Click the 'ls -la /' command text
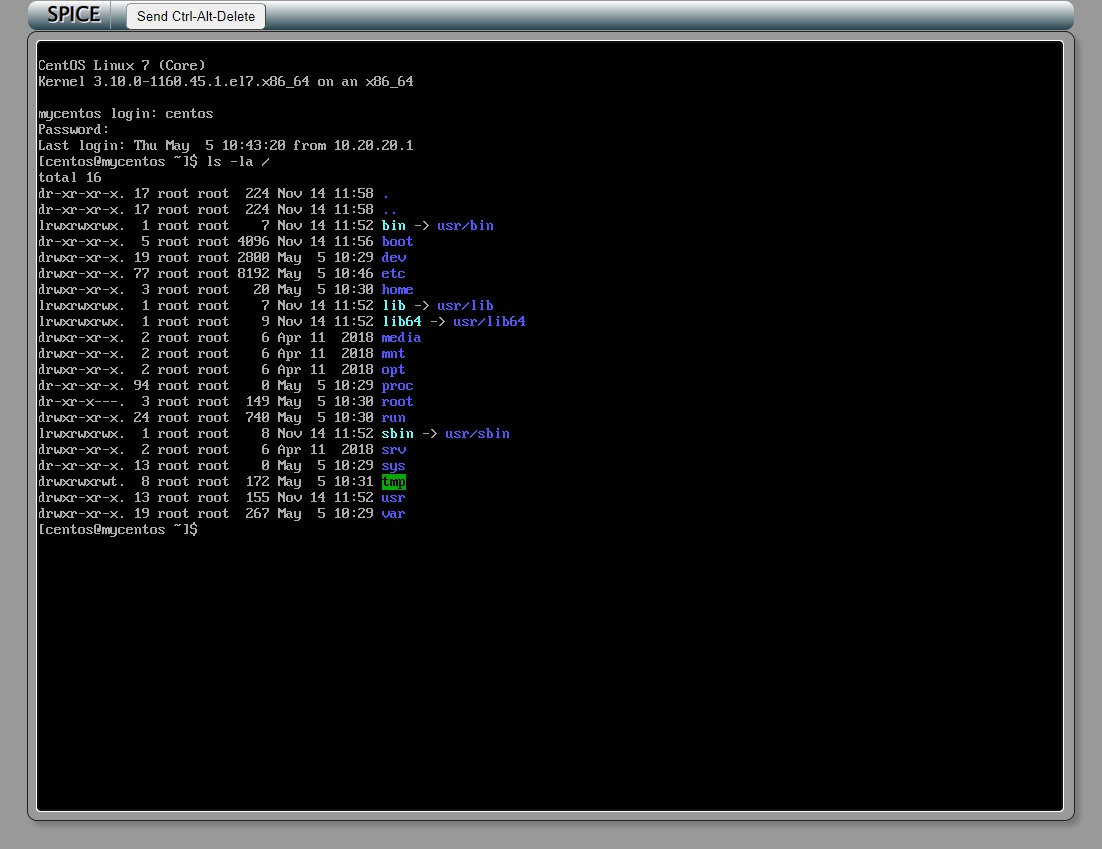This screenshot has height=849, width=1102. (x=238, y=162)
